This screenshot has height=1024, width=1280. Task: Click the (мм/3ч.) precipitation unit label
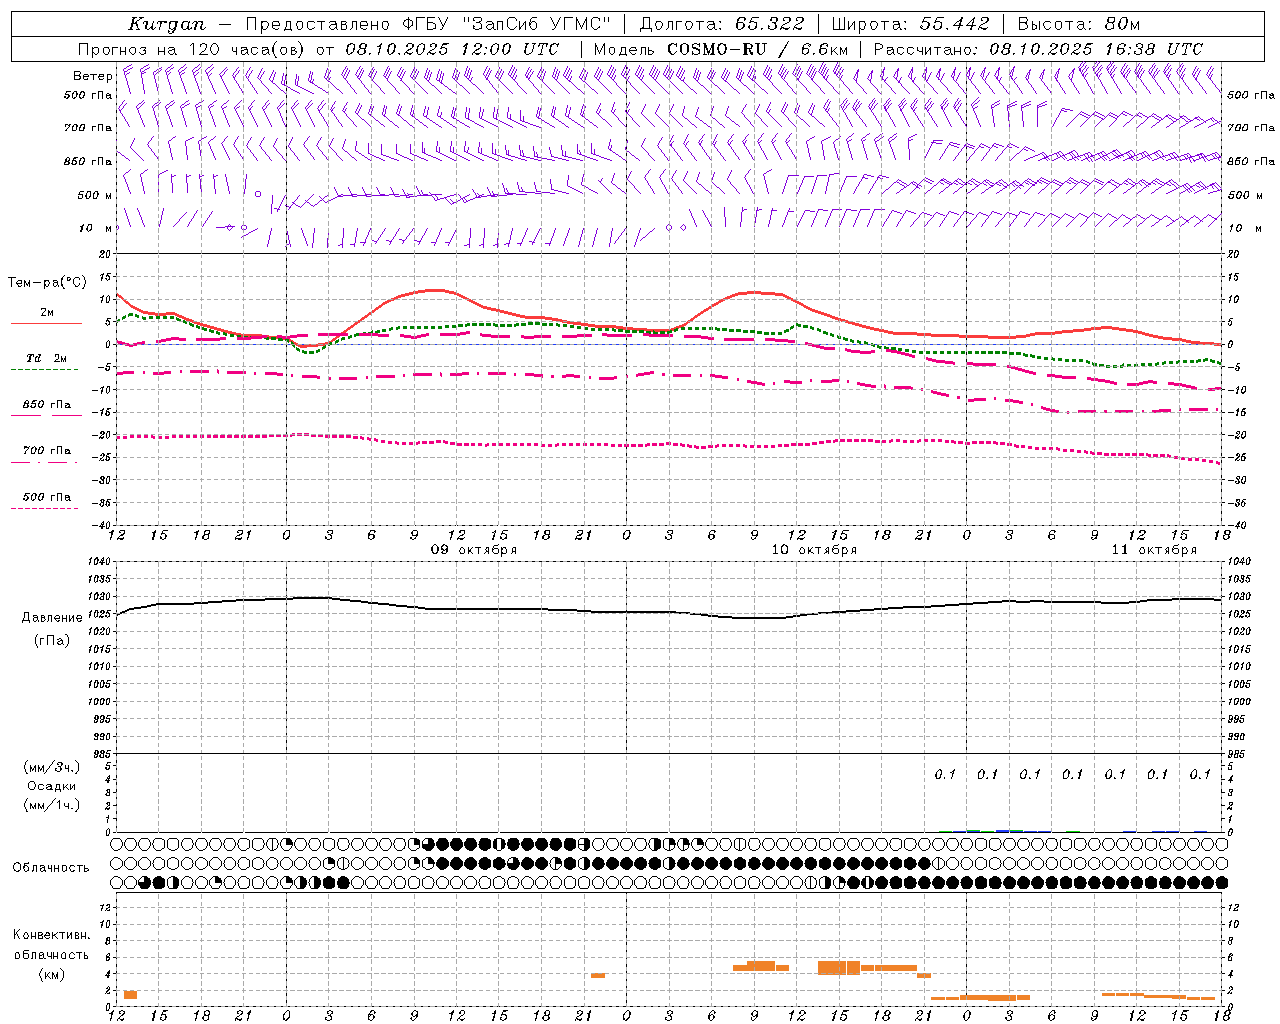click(52, 767)
